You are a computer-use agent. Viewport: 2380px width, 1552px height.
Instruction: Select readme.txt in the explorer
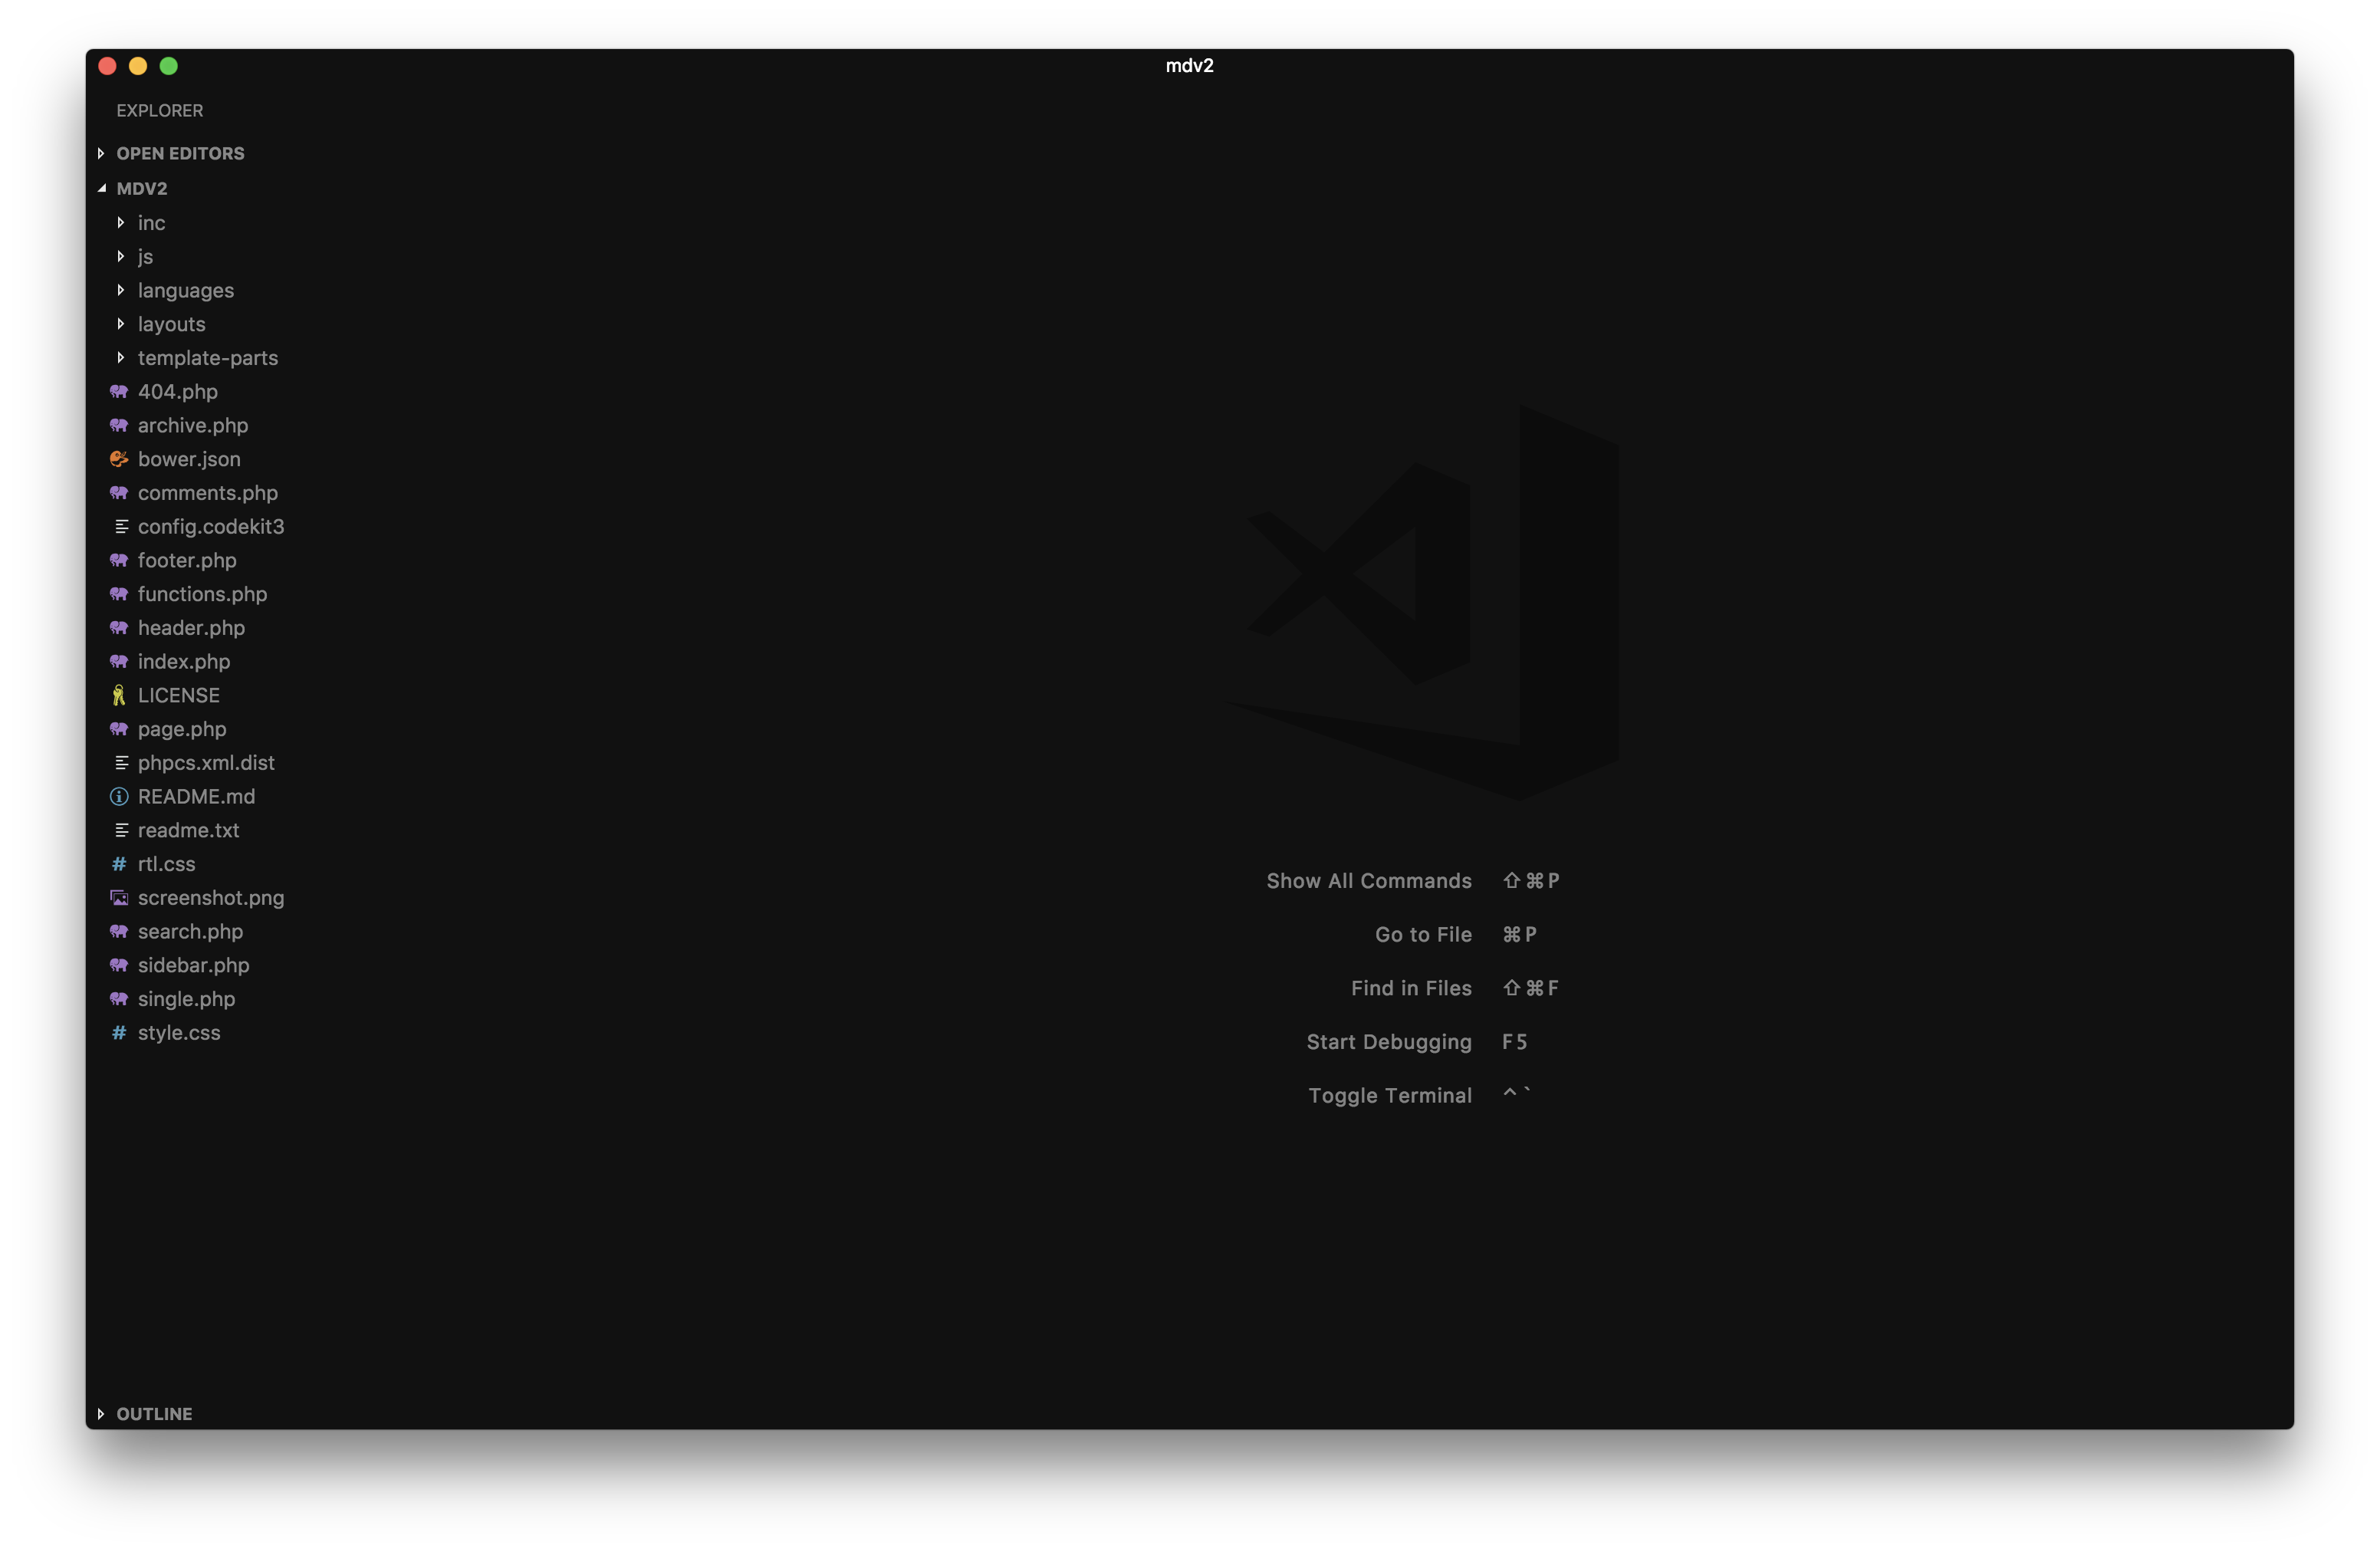(189, 831)
